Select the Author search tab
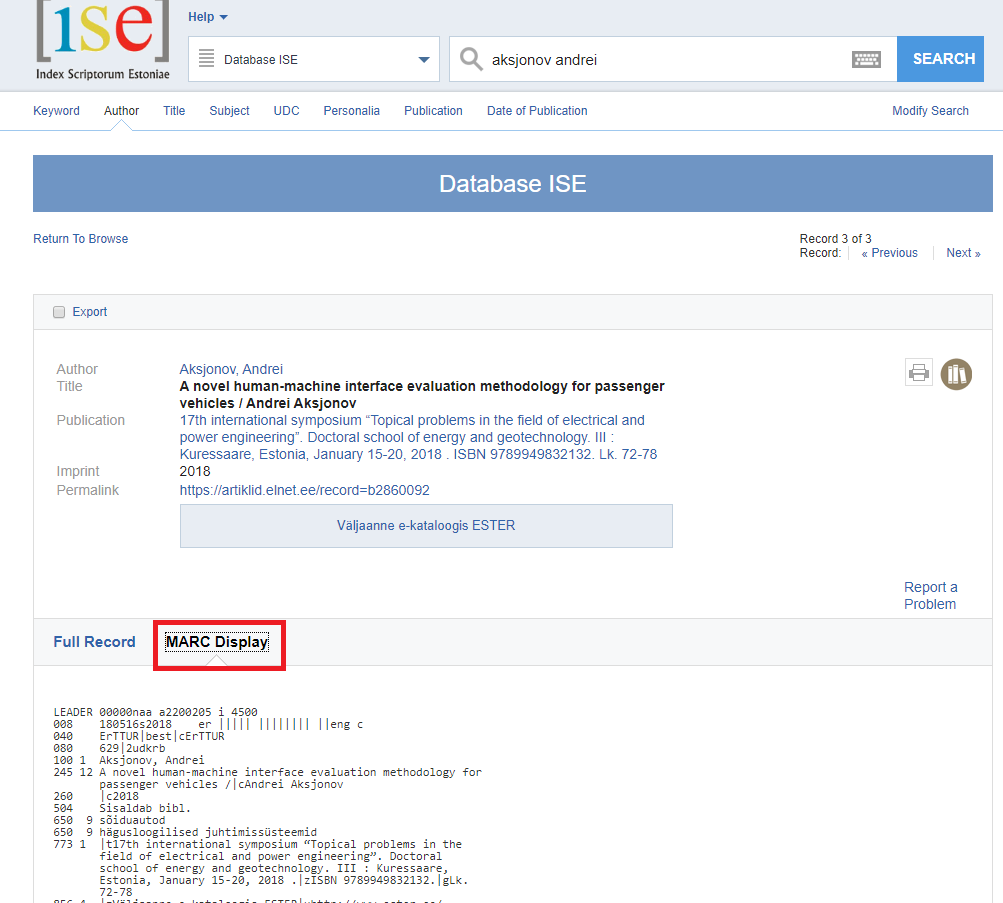 [122, 111]
